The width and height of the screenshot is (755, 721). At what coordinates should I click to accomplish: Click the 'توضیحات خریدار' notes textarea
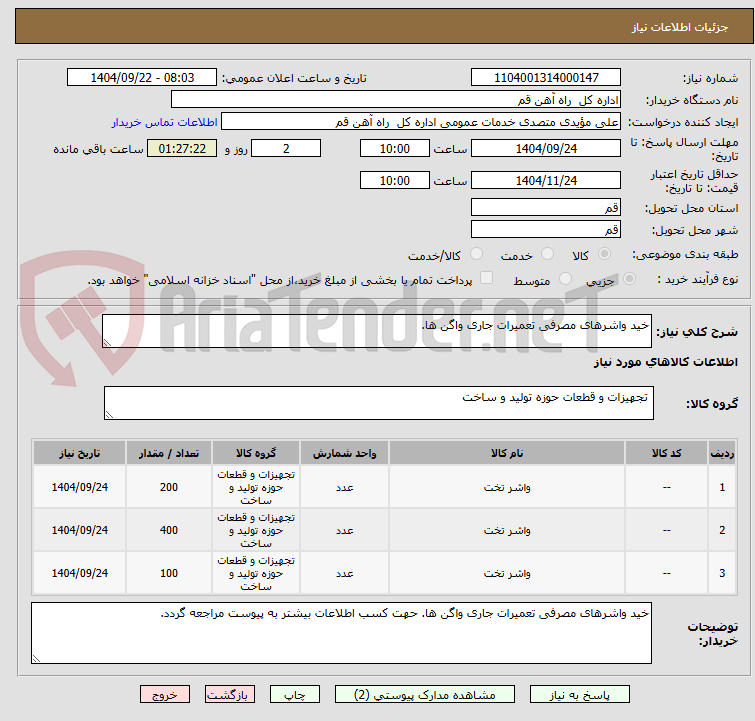click(341, 633)
